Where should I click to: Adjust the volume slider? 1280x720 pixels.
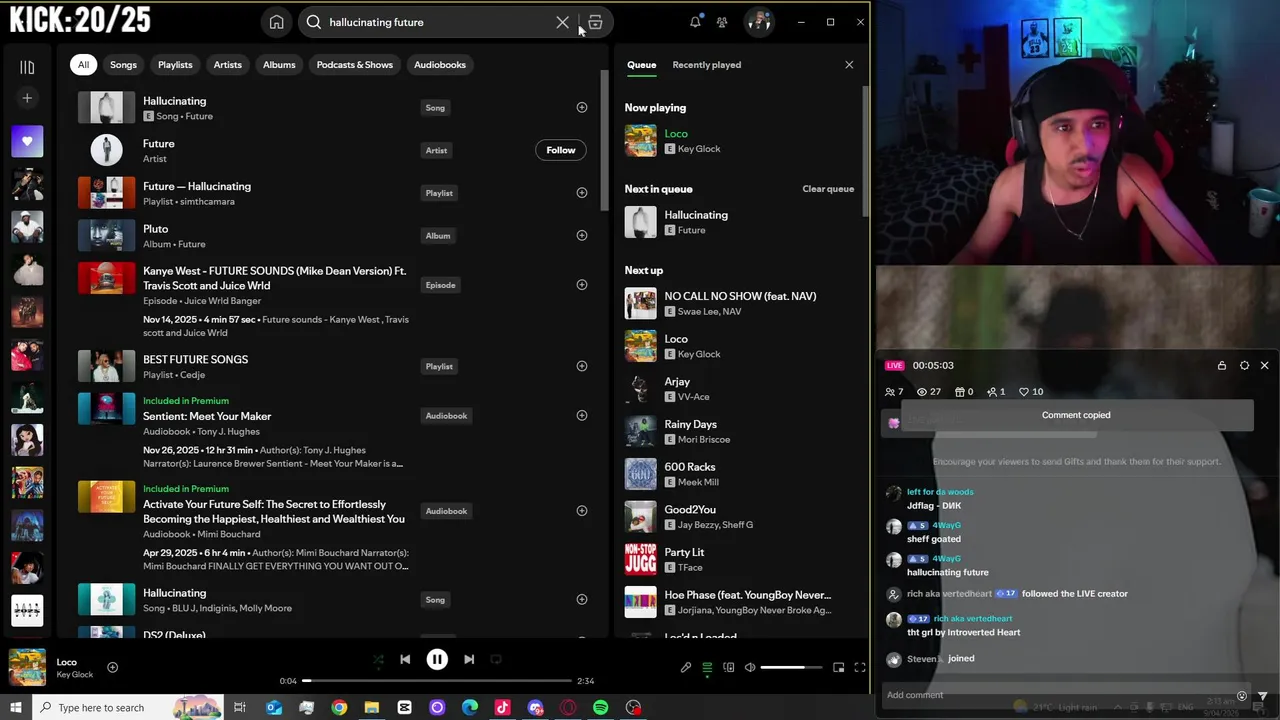click(791, 667)
